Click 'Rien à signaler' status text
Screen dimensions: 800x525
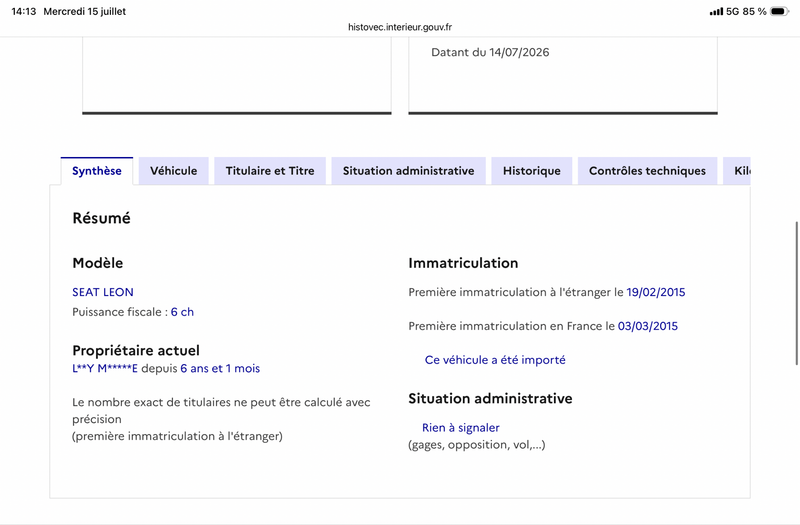(461, 428)
